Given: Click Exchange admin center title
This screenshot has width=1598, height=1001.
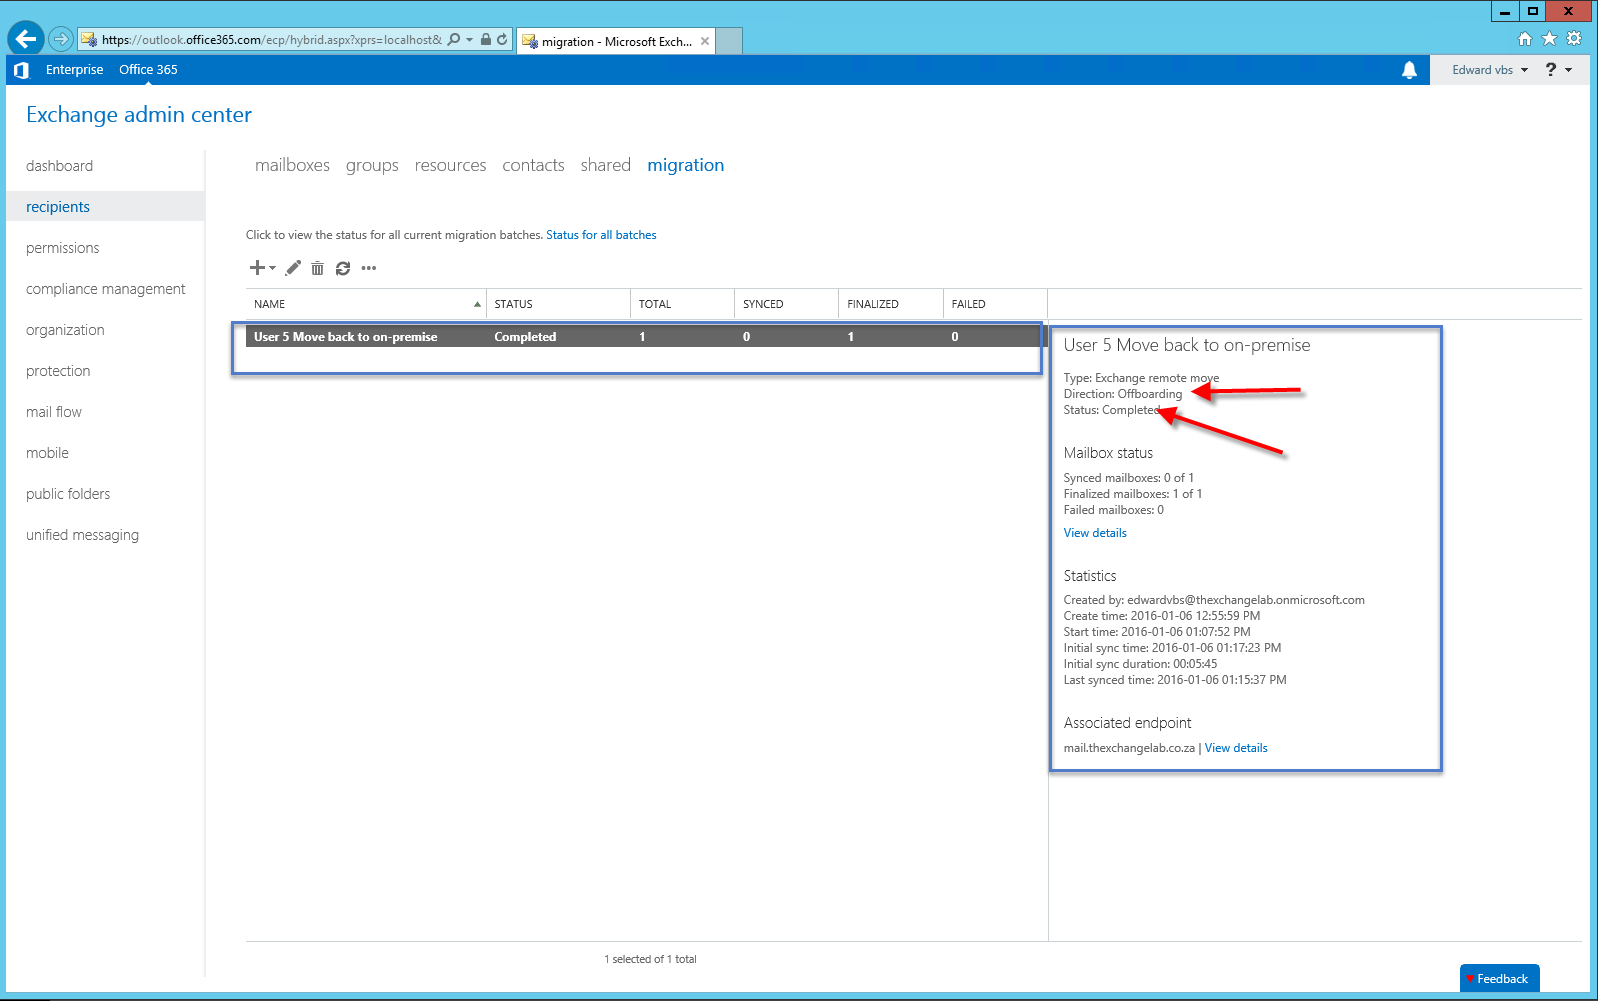Looking at the screenshot, I should coord(139,115).
